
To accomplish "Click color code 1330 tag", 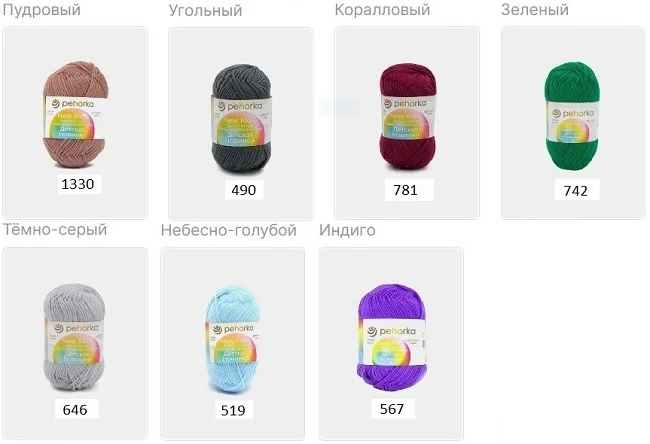I will (x=78, y=184).
